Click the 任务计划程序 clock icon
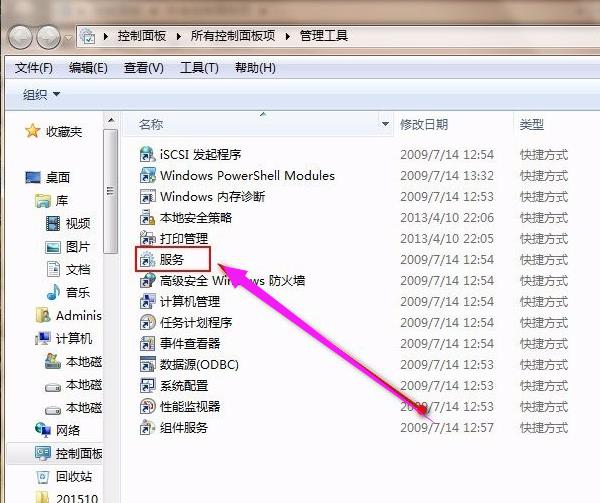The height and width of the screenshot is (503, 600). [x=148, y=322]
